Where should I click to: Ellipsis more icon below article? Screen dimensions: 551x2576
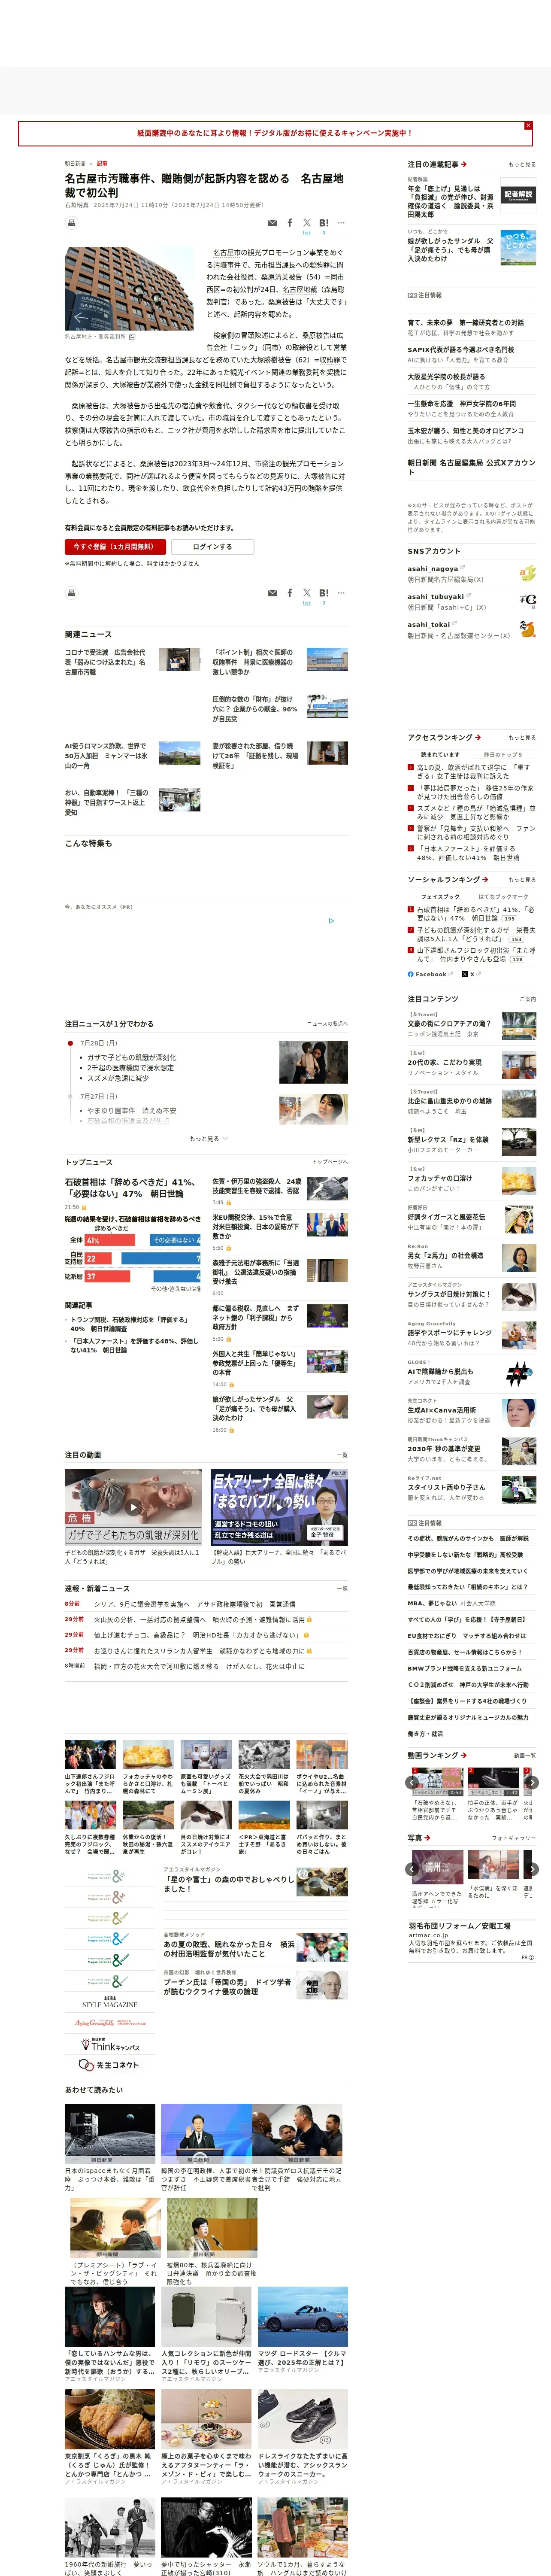pos(341,593)
